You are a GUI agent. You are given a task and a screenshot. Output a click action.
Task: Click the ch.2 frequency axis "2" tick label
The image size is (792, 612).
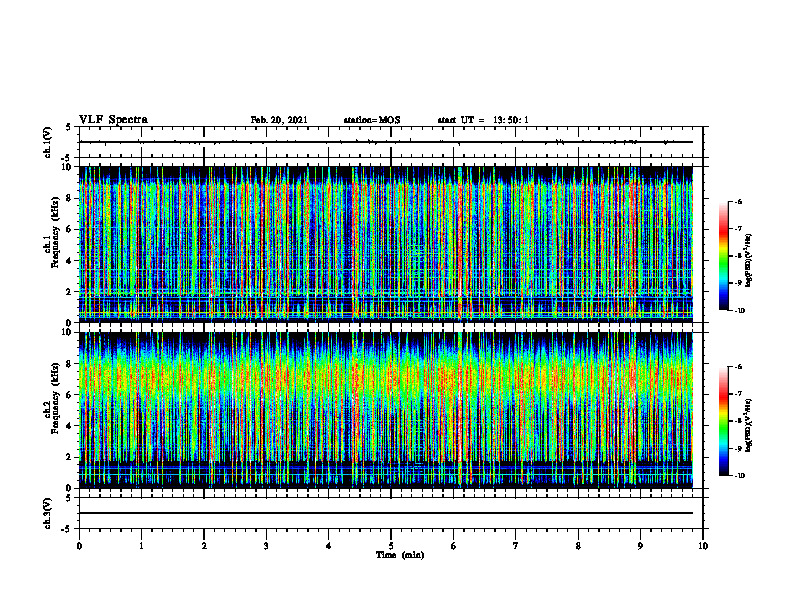coord(70,457)
